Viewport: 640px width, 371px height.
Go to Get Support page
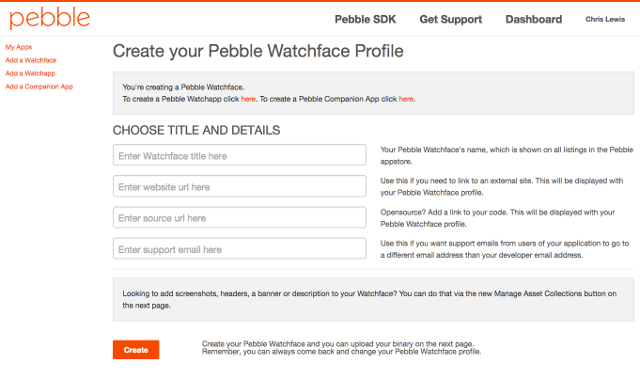451,19
